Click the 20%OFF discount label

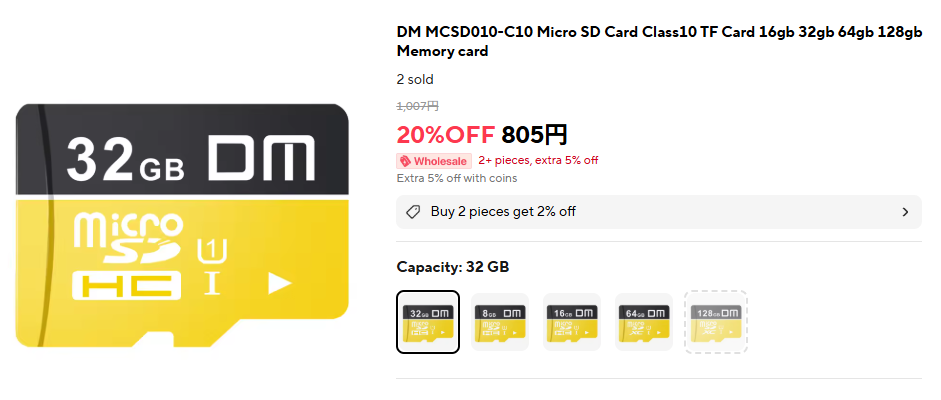pos(445,134)
